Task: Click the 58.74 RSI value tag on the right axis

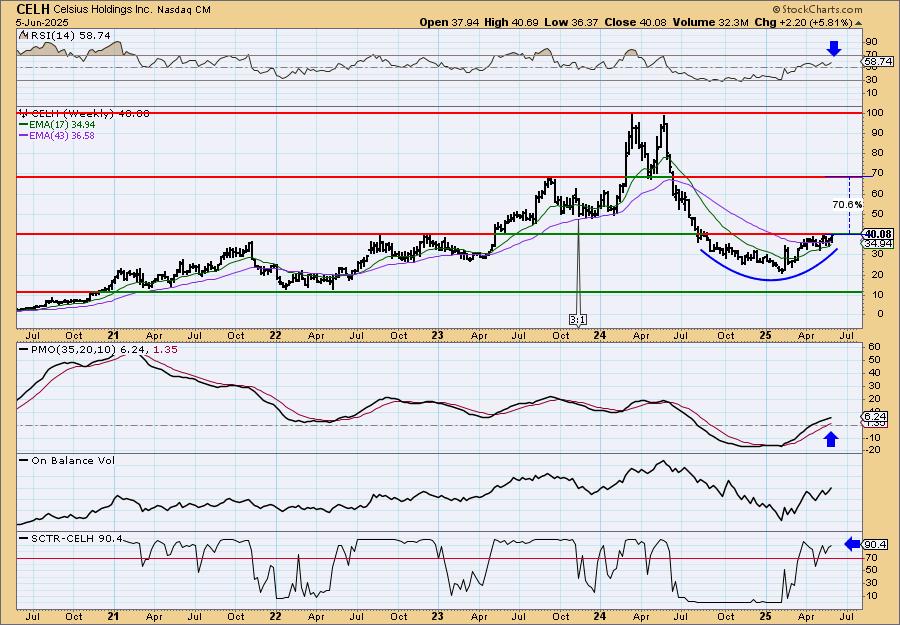Action: [878, 61]
